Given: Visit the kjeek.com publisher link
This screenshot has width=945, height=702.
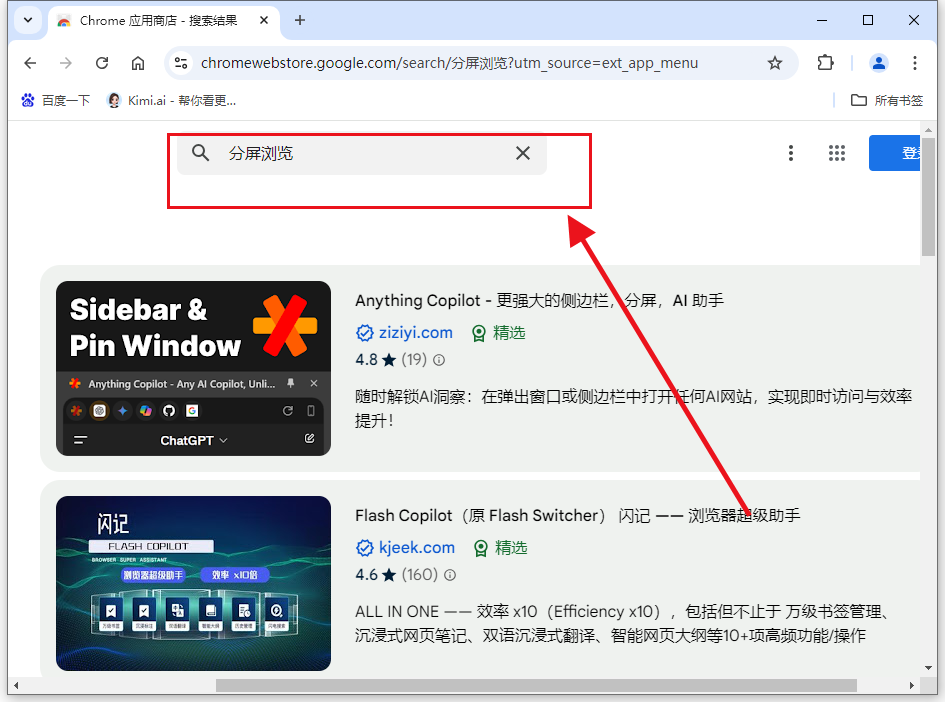Looking at the screenshot, I should pos(416,548).
